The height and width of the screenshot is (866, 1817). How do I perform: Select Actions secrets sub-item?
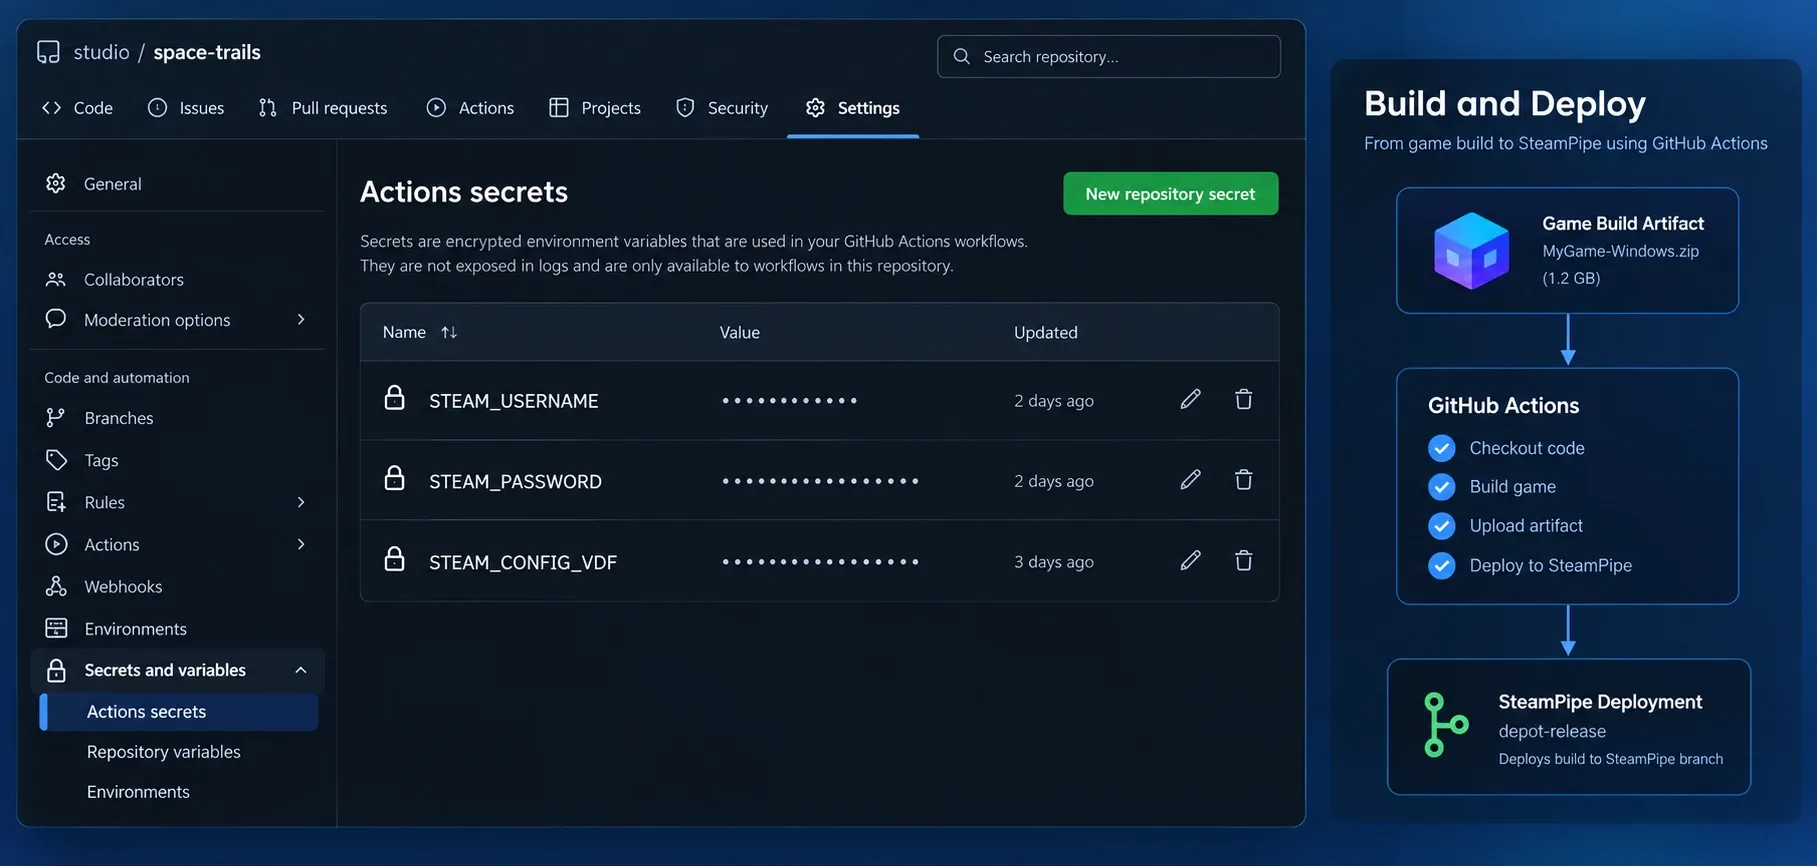179,712
